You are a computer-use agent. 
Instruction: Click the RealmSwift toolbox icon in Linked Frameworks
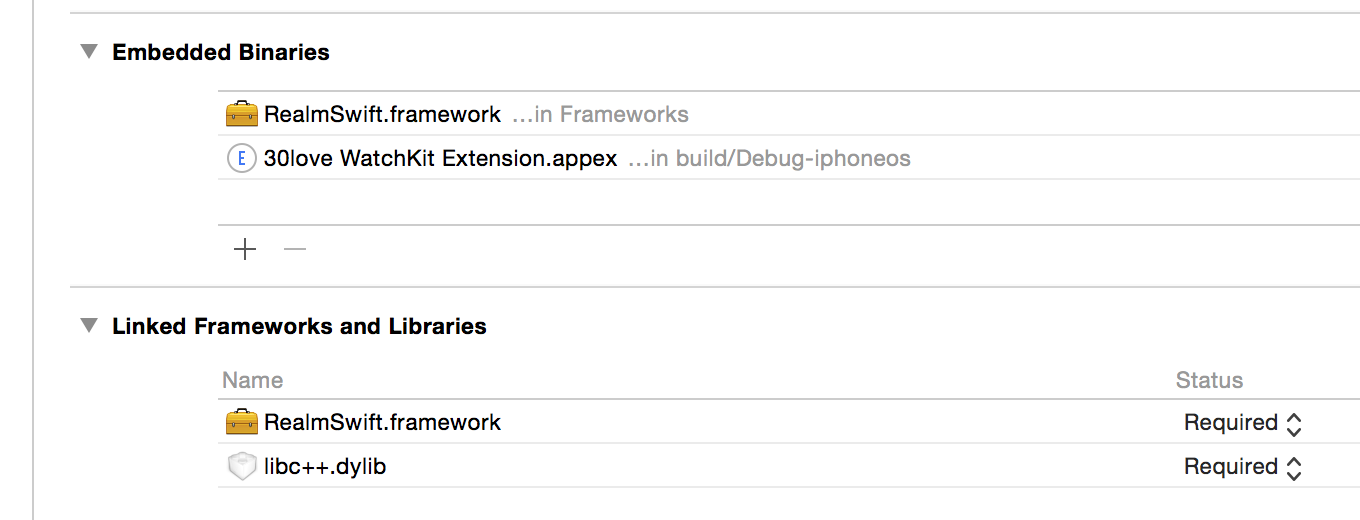pos(242,422)
